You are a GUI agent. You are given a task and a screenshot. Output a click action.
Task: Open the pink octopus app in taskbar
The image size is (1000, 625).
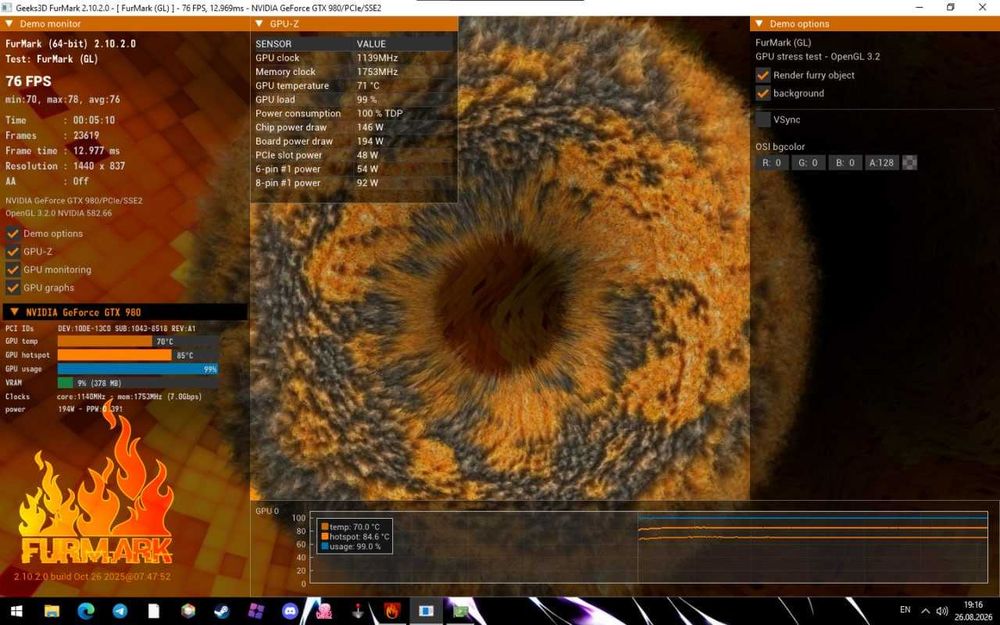(324, 611)
